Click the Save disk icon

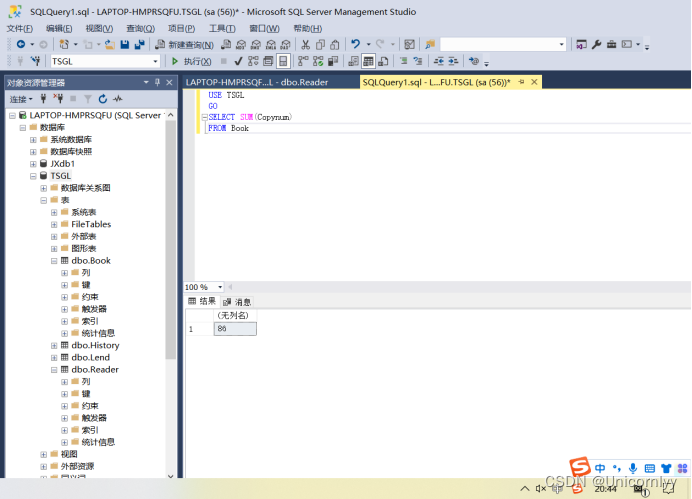pos(124,44)
